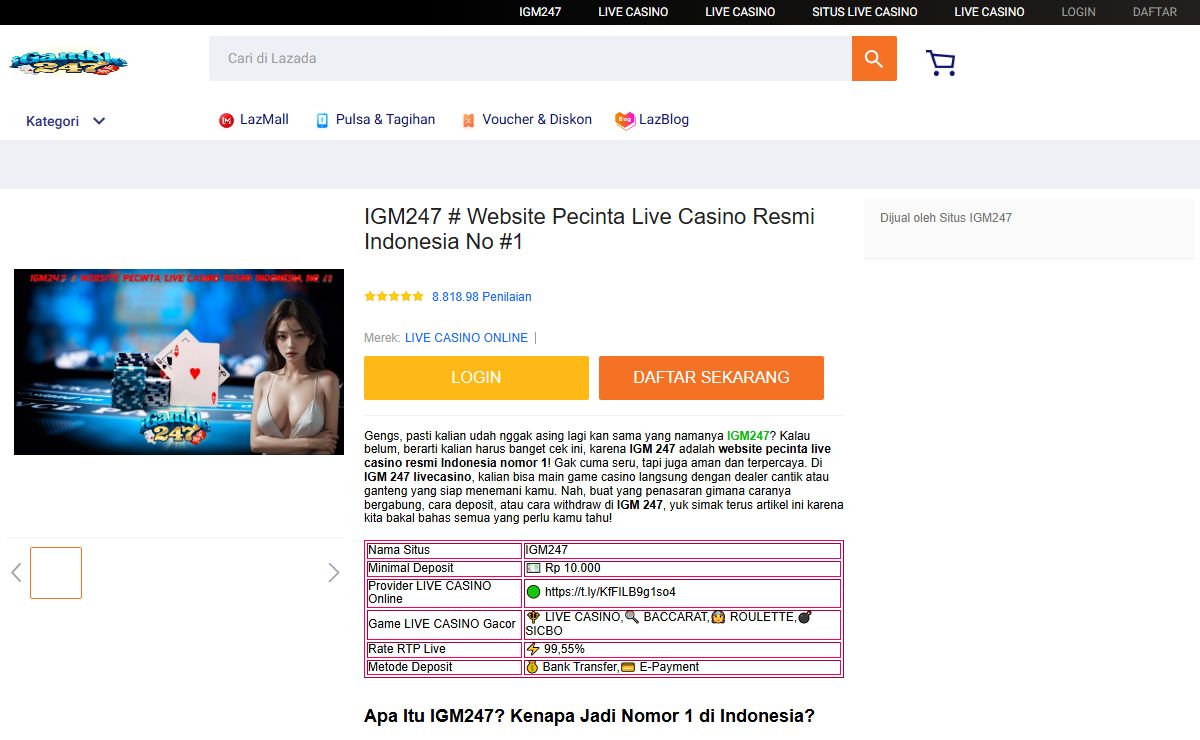Focus the Cari di Lazada search field

[530, 59]
